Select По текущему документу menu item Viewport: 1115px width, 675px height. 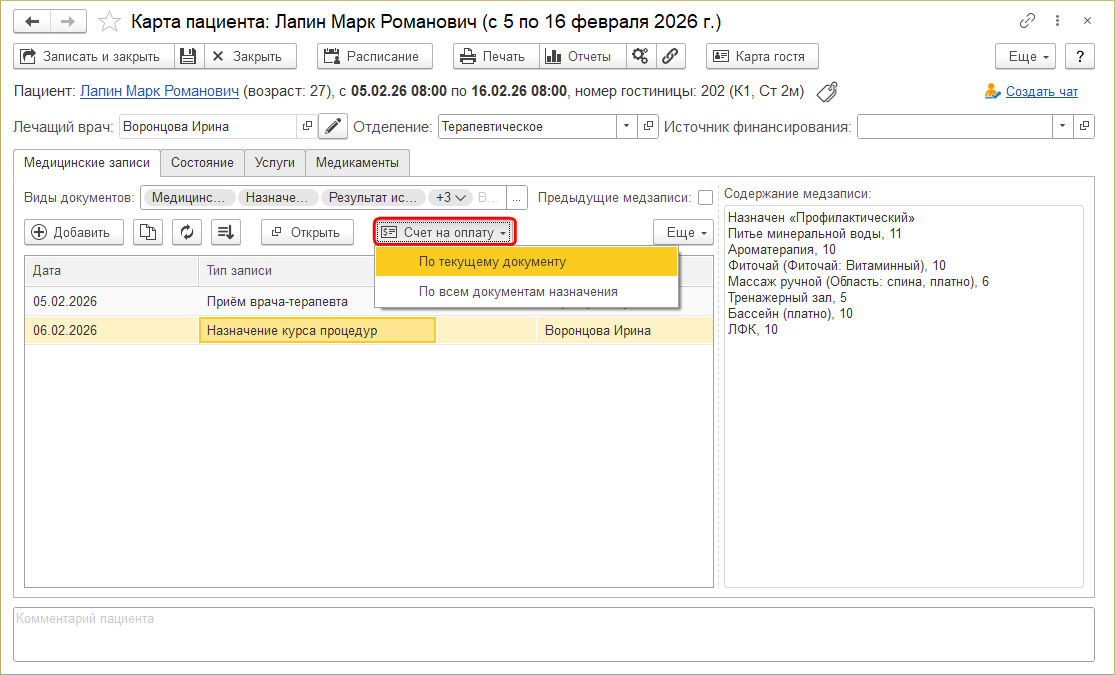492,262
